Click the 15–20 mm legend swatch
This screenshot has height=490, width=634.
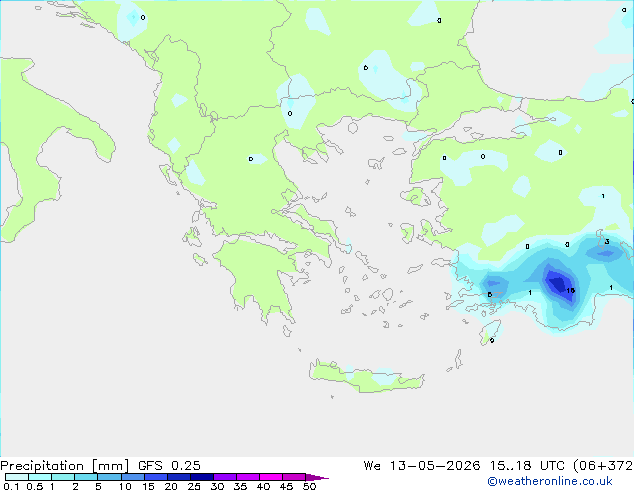point(155,477)
